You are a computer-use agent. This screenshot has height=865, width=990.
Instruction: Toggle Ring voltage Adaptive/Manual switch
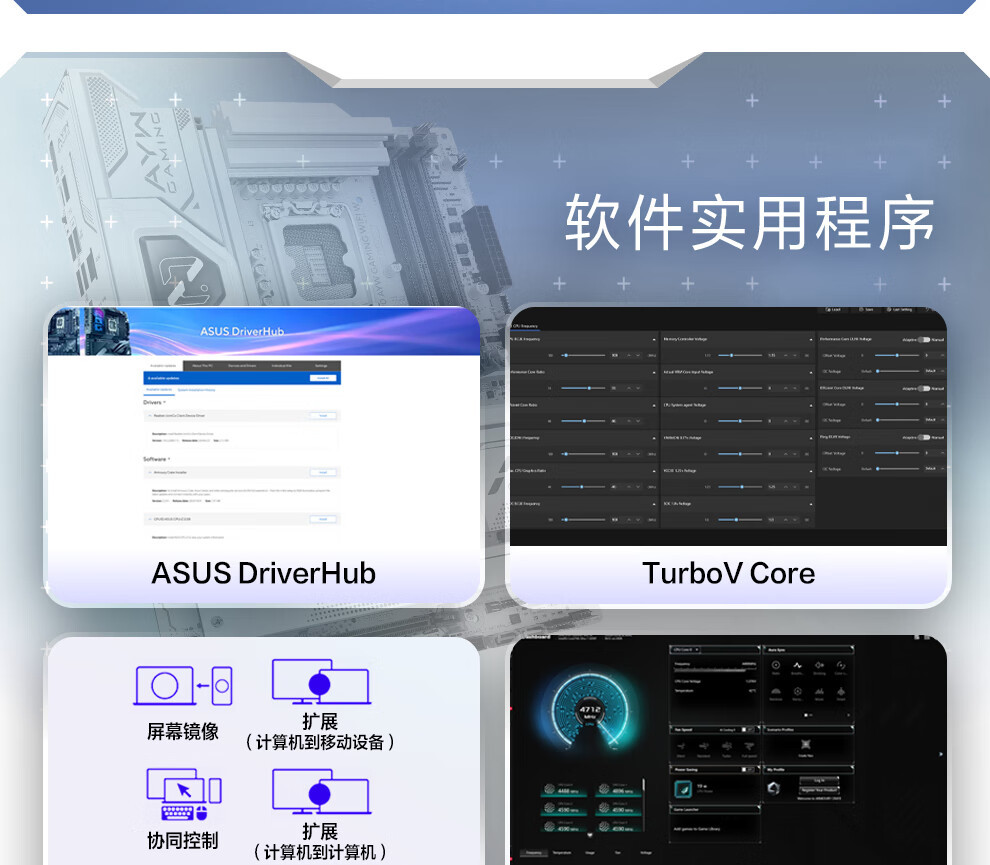point(924,437)
